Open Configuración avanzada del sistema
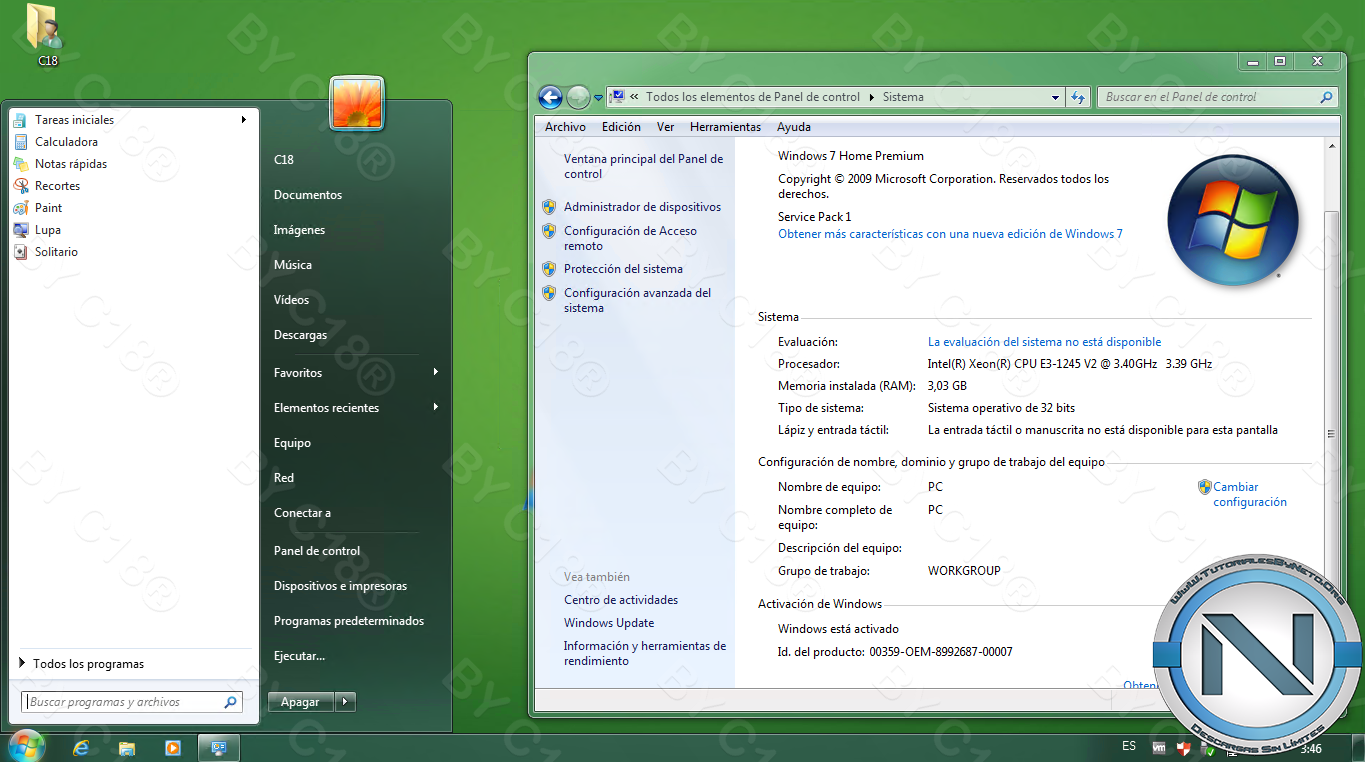The width and height of the screenshot is (1365, 762). (x=637, y=300)
